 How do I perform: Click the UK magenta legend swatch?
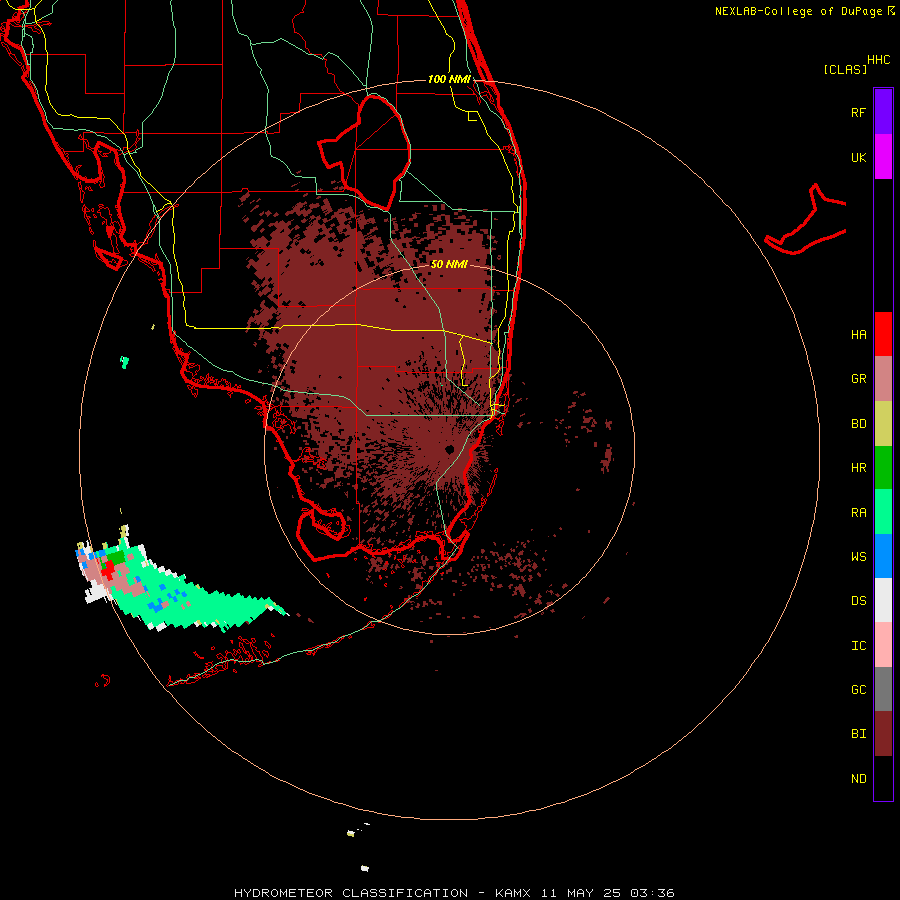(x=883, y=157)
